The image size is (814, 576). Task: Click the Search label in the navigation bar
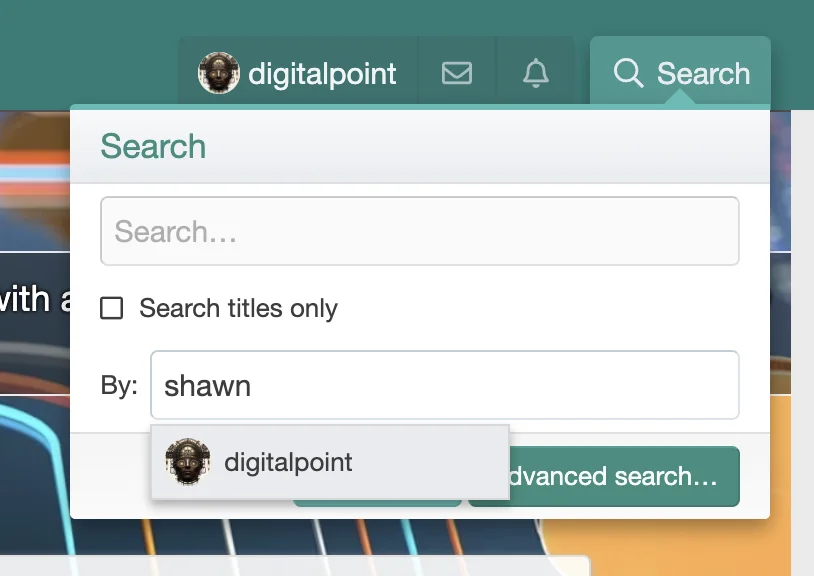(x=703, y=73)
